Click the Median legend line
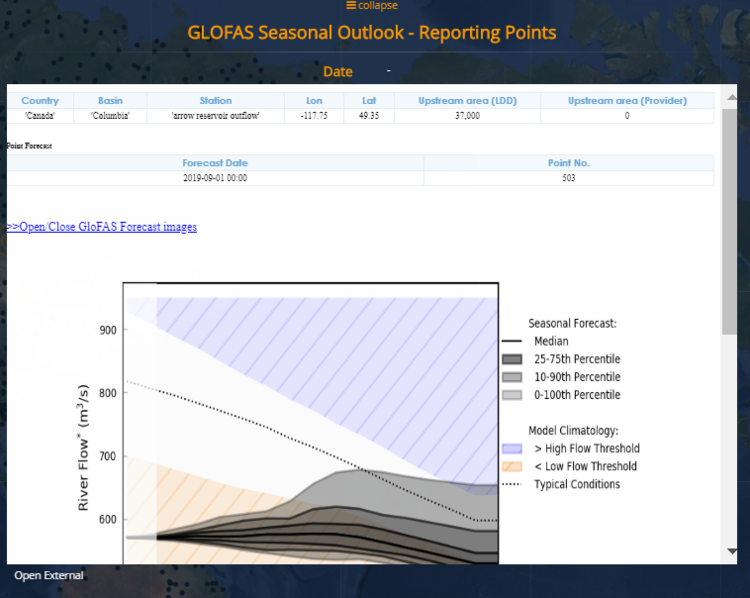 point(512,341)
